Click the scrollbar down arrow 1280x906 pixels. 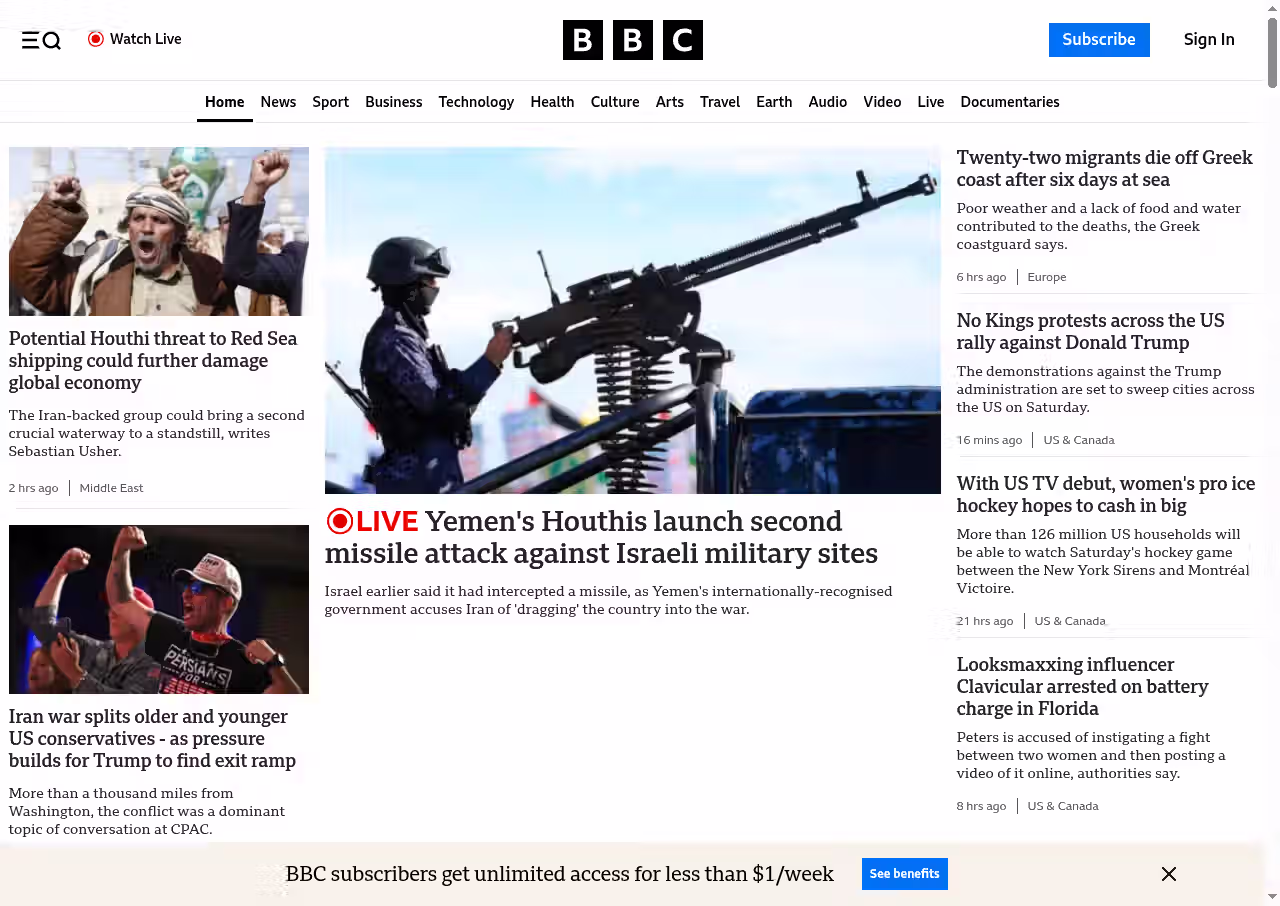coord(1272,896)
